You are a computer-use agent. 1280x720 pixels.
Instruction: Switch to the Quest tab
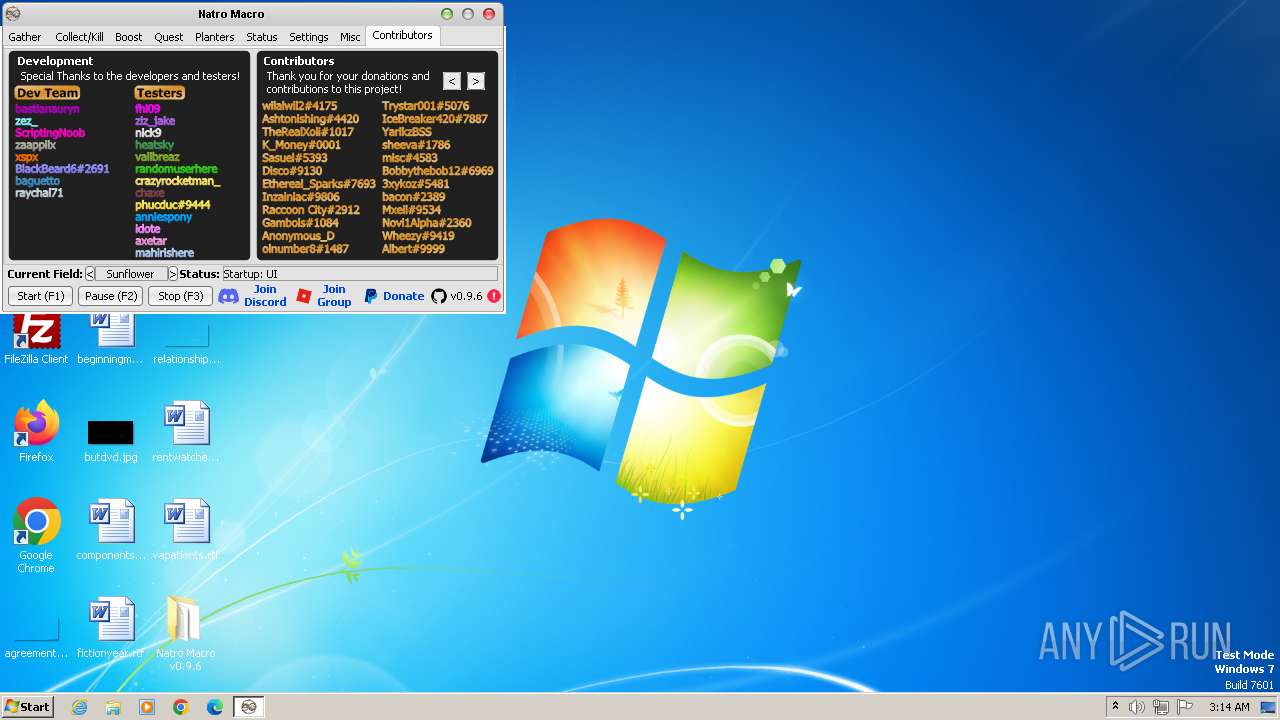coord(168,37)
